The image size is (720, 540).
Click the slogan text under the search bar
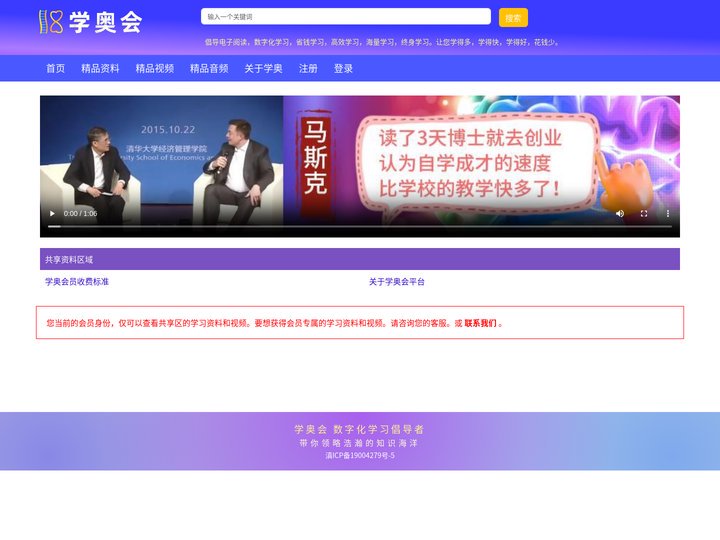[382, 42]
